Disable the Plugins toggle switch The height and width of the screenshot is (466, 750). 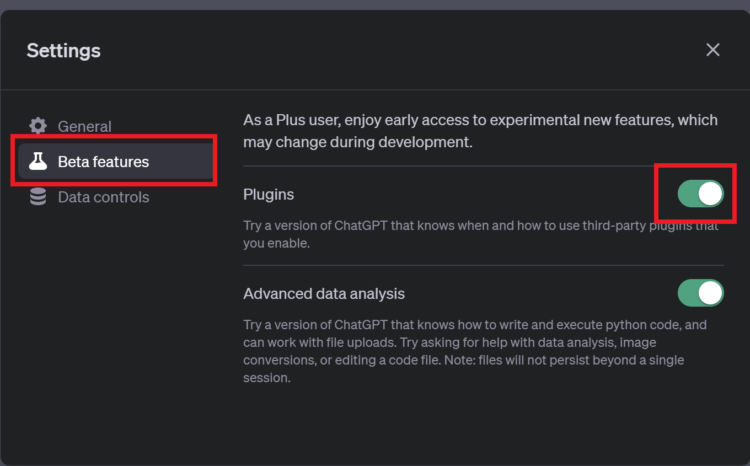pos(701,194)
